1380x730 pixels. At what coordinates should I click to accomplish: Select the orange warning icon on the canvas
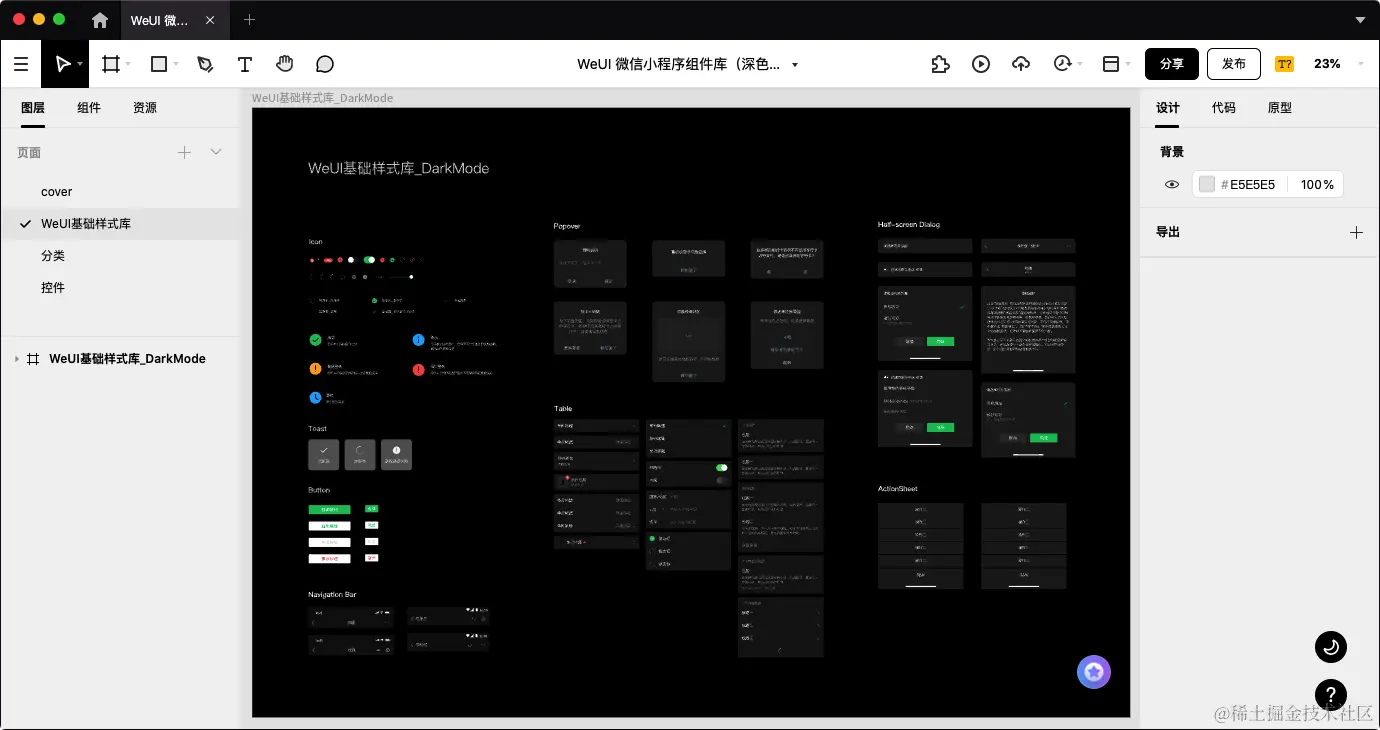(x=315, y=369)
